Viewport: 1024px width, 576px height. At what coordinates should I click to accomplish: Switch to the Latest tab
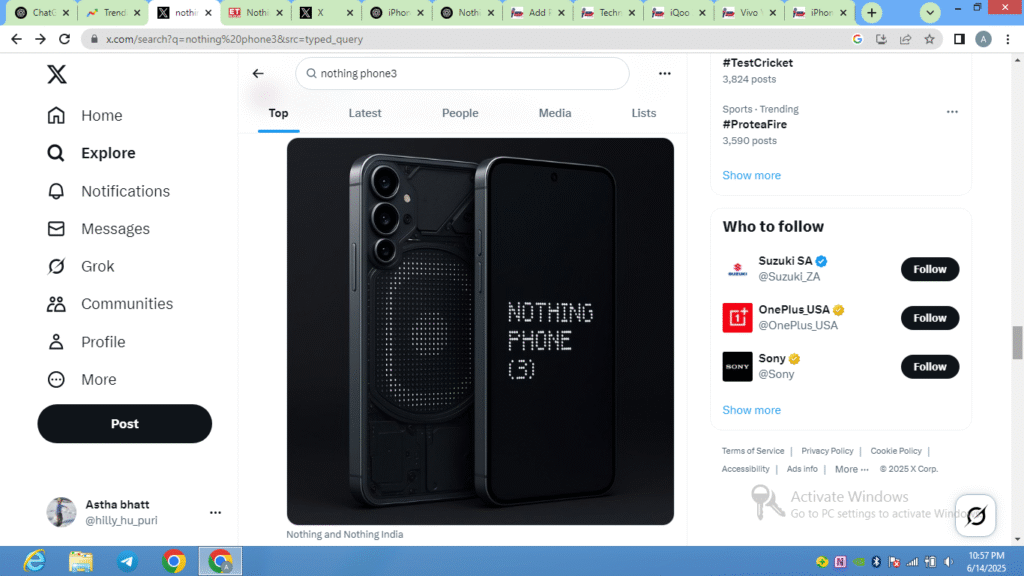365,113
